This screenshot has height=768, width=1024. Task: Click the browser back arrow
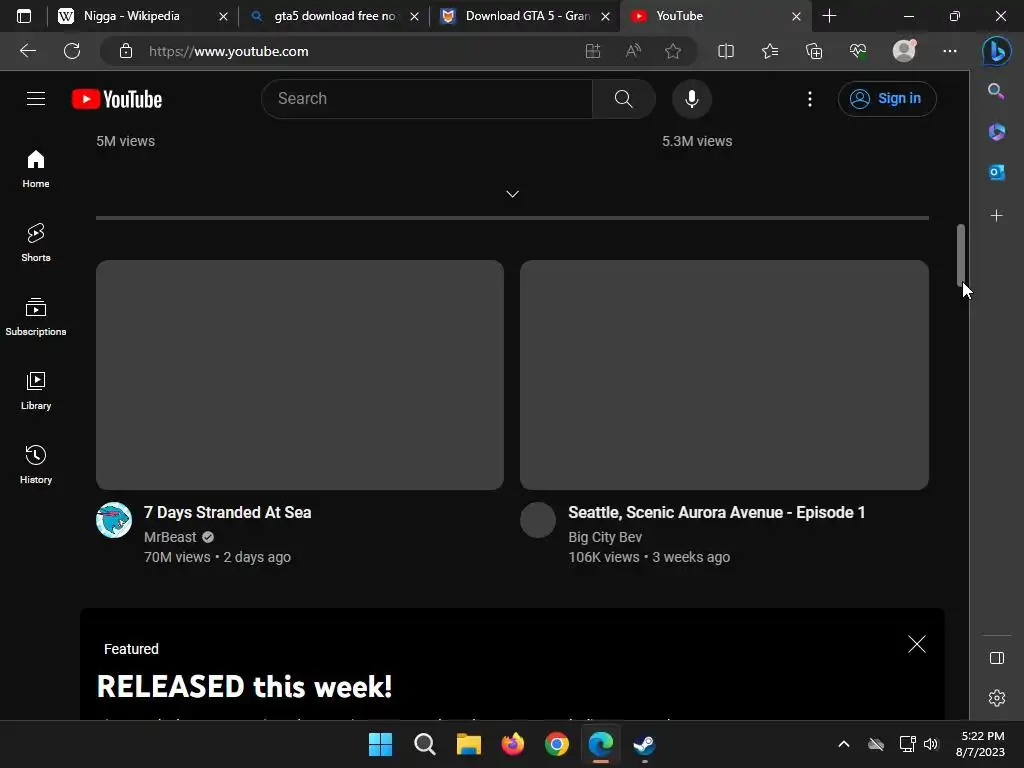(27, 51)
